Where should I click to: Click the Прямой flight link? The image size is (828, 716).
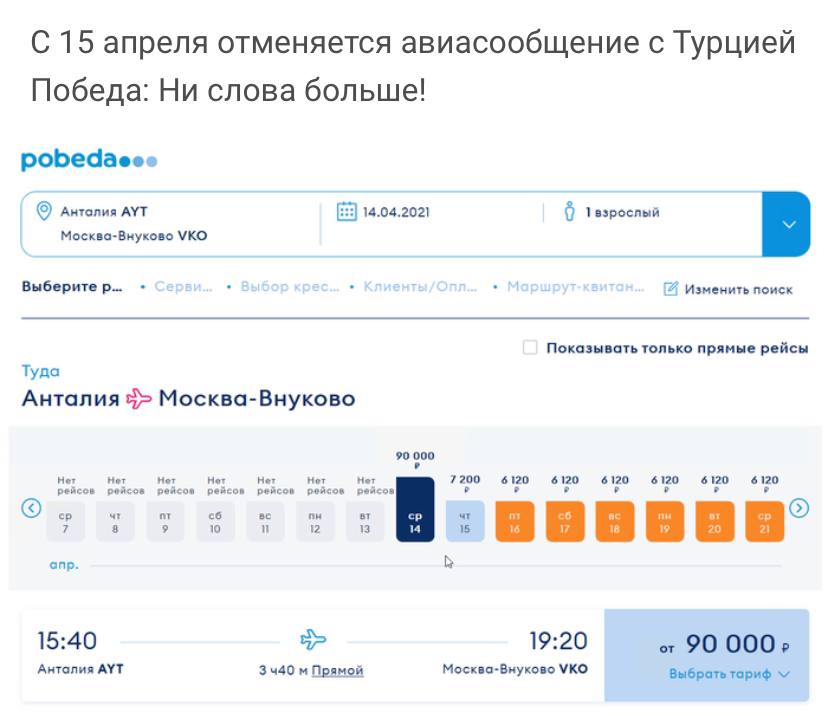(x=337, y=671)
